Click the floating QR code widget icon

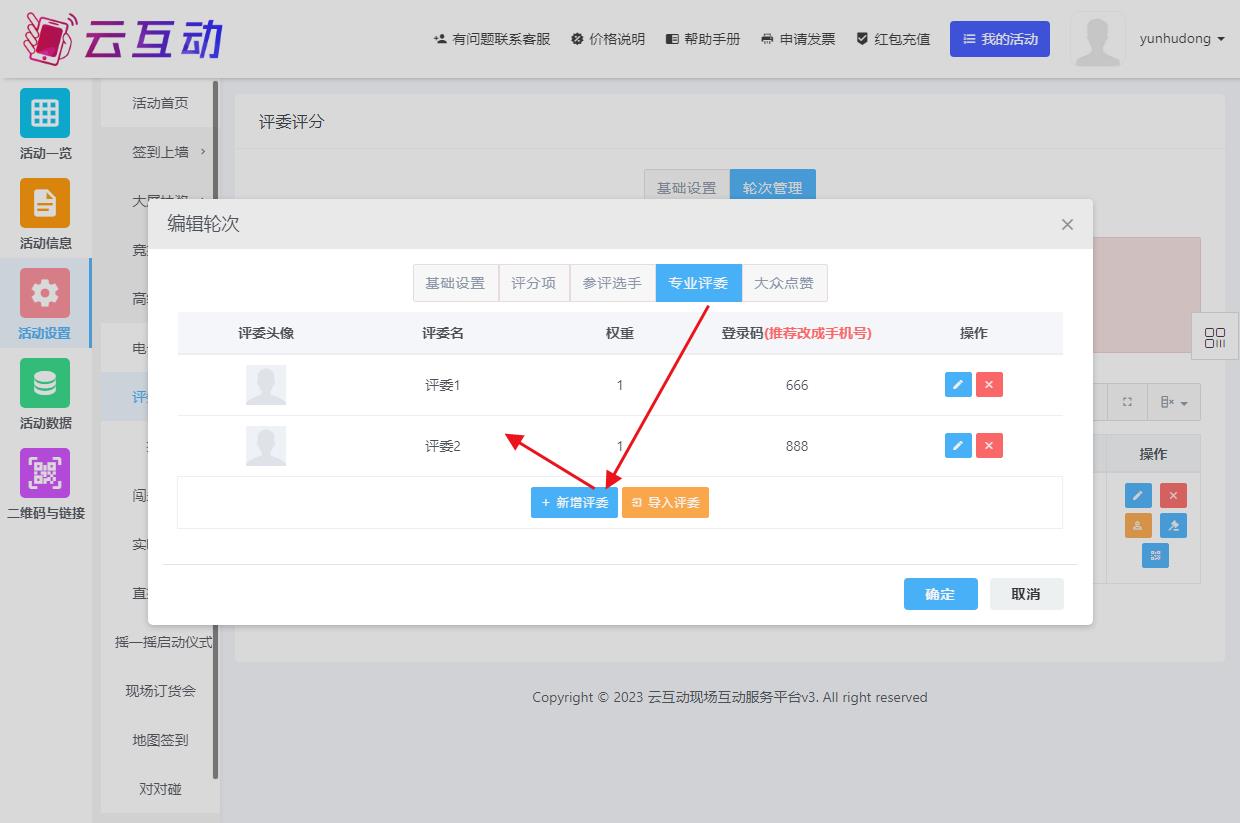click(1215, 338)
